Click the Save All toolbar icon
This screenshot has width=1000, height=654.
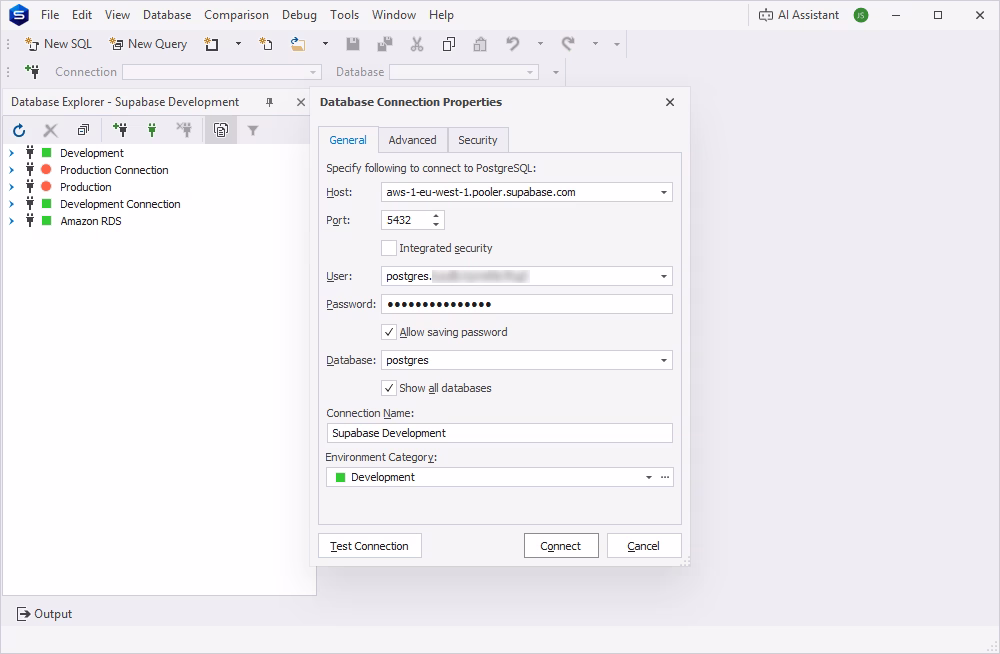385,44
